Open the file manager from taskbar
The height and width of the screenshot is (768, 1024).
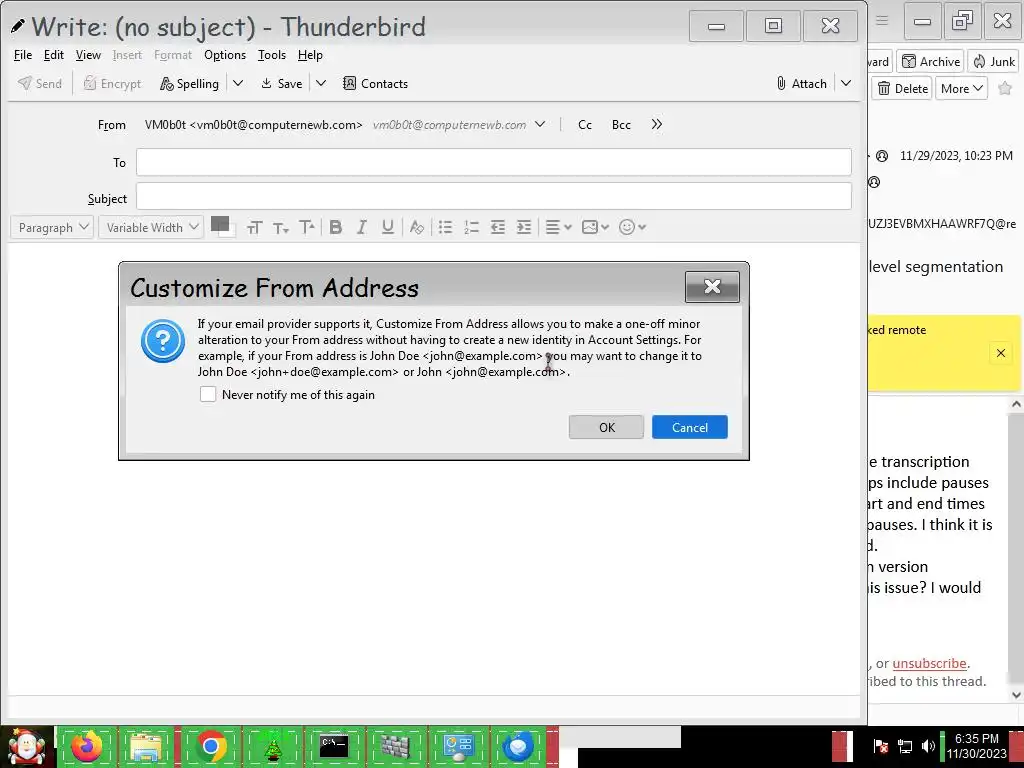146,746
